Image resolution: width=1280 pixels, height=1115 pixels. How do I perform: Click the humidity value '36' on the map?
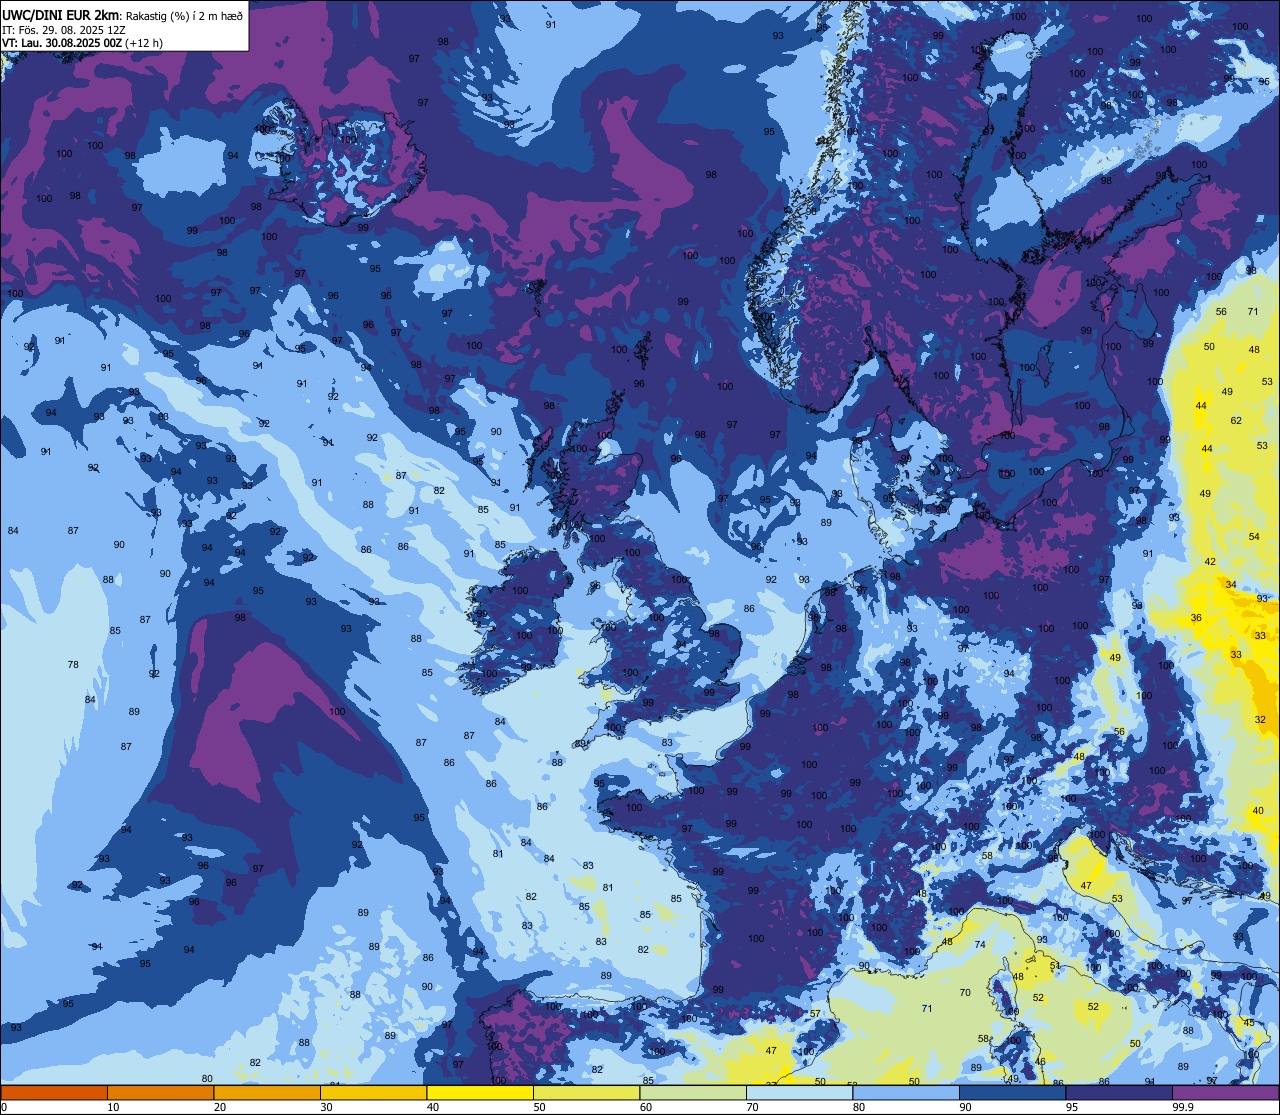click(1196, 618)
